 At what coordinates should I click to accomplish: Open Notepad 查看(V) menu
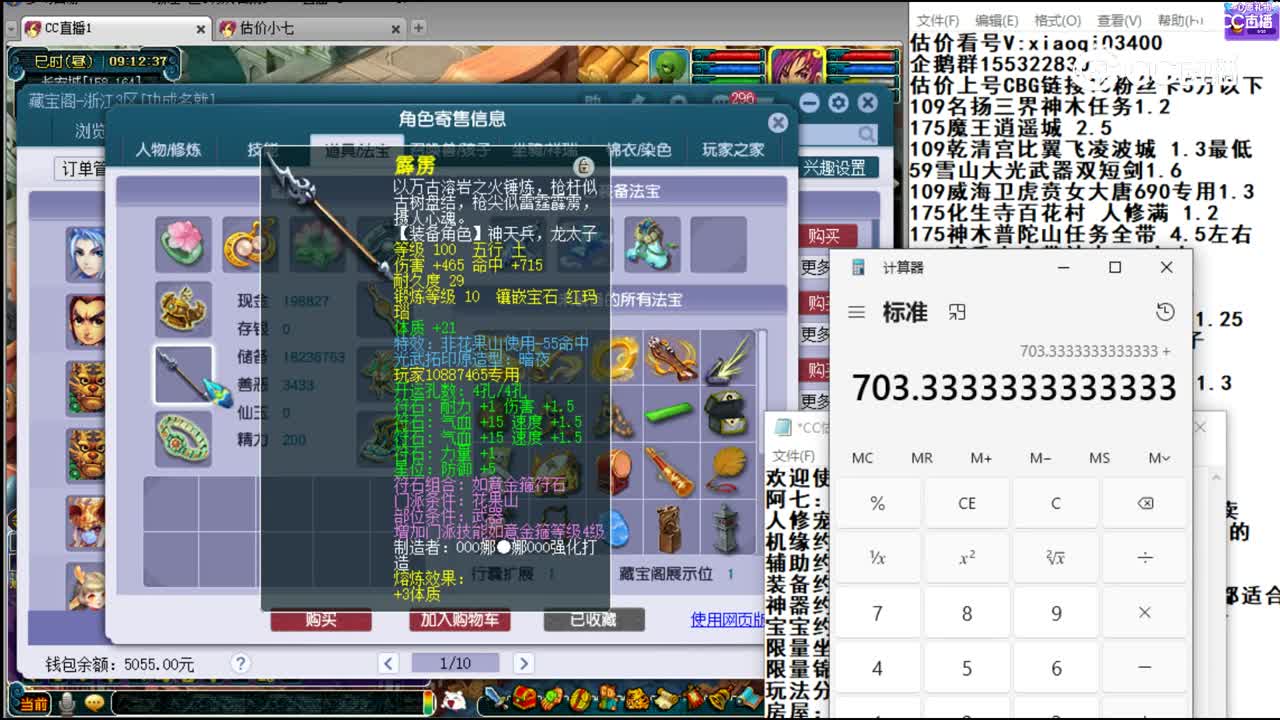pos(1118,20)
